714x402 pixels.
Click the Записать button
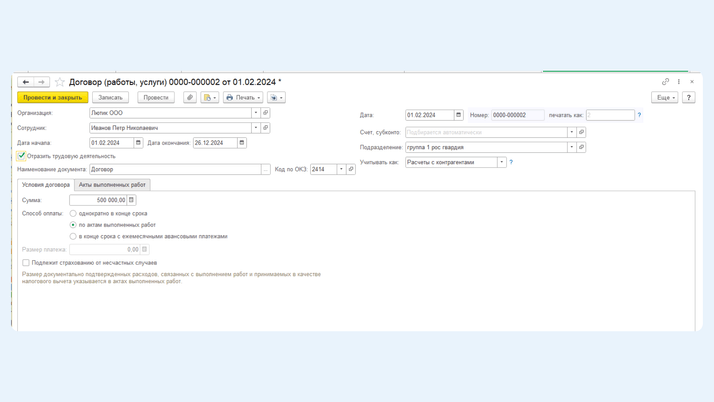tap(110, 97)
